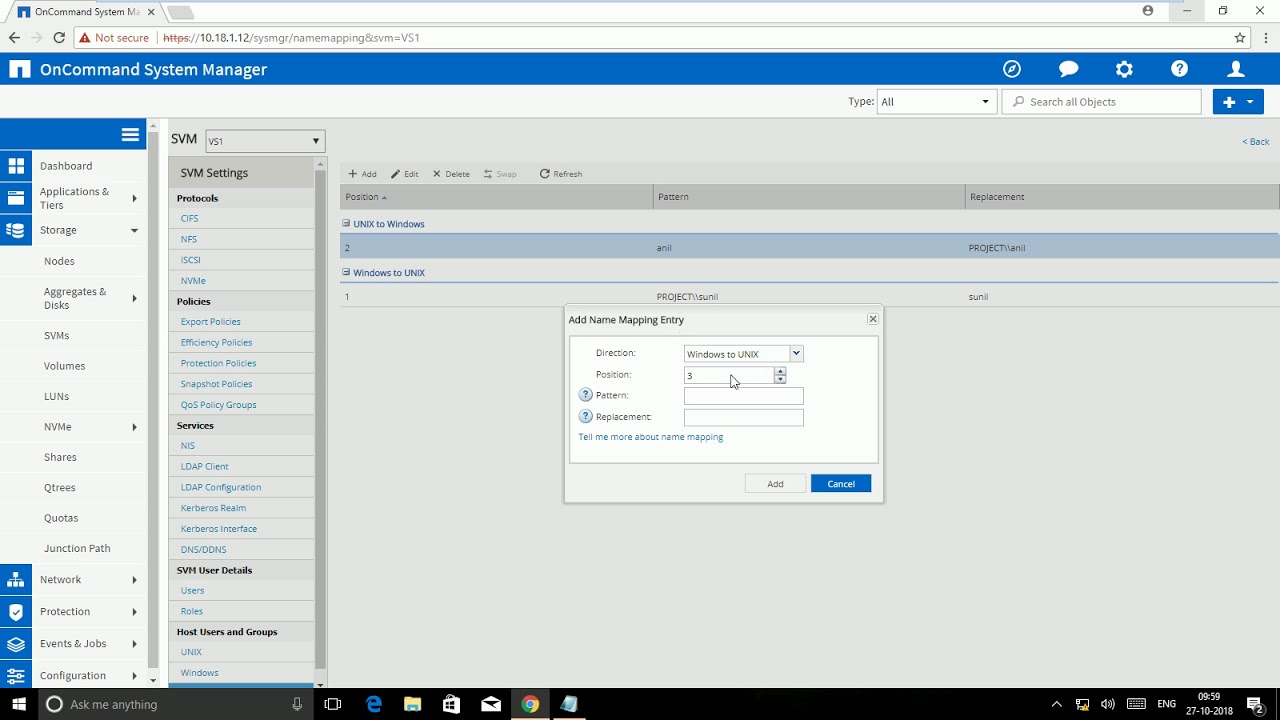Open the Type All dropdown
The height and width of the screenshot is (720, 1280).
[936, 101]
